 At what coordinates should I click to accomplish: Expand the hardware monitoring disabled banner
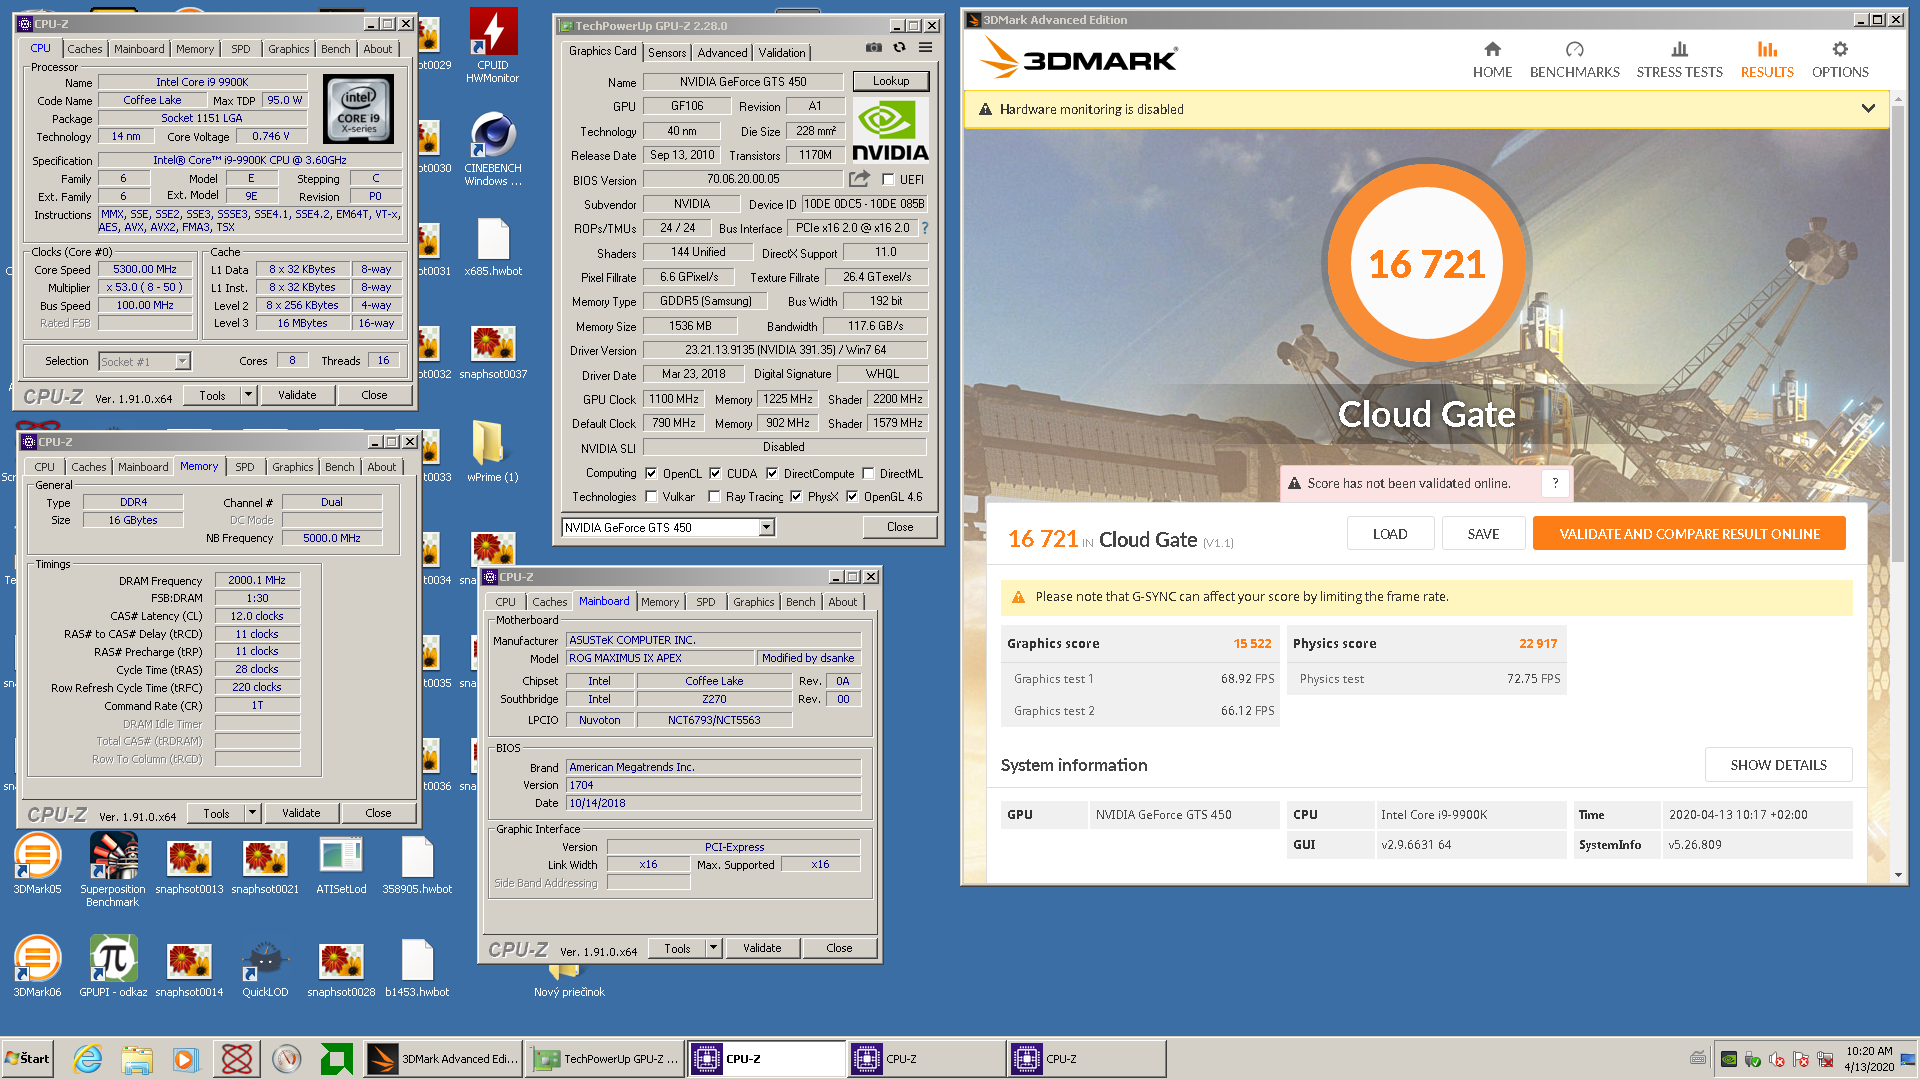pyautogui.click(x=1868, y=109)
